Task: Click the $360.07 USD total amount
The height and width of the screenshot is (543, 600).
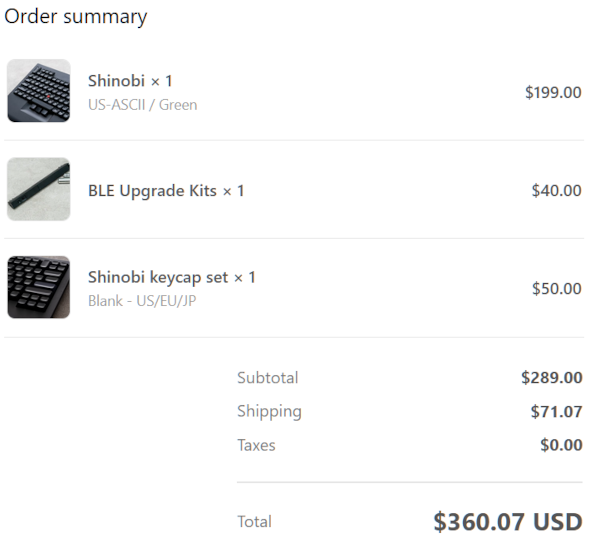Action: [x=507, y=521]
